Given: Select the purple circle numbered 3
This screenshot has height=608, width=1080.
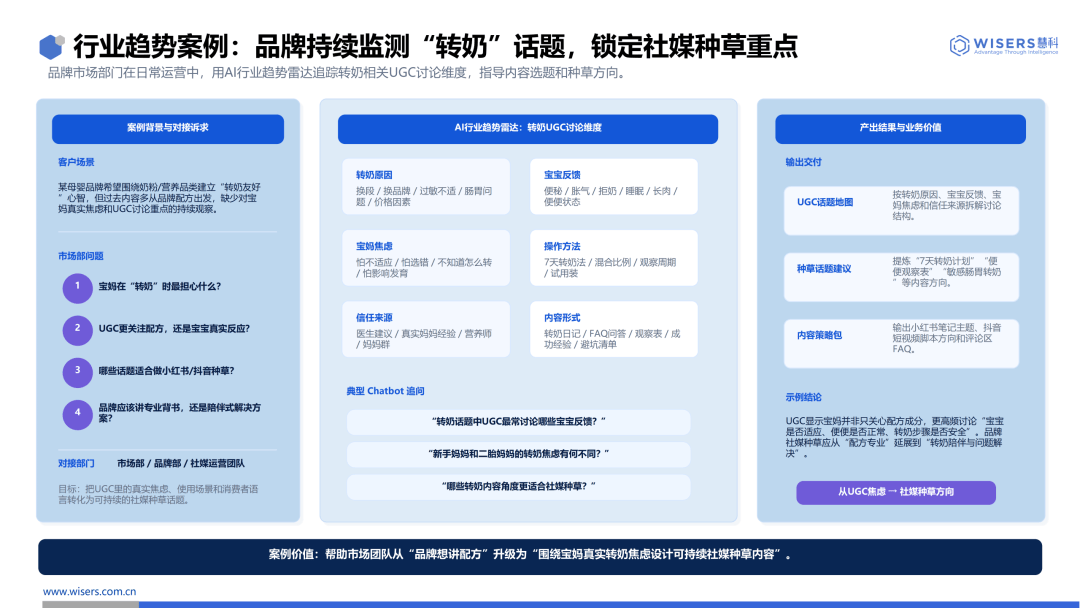Looking at the screenshot, I should [77, 373].
